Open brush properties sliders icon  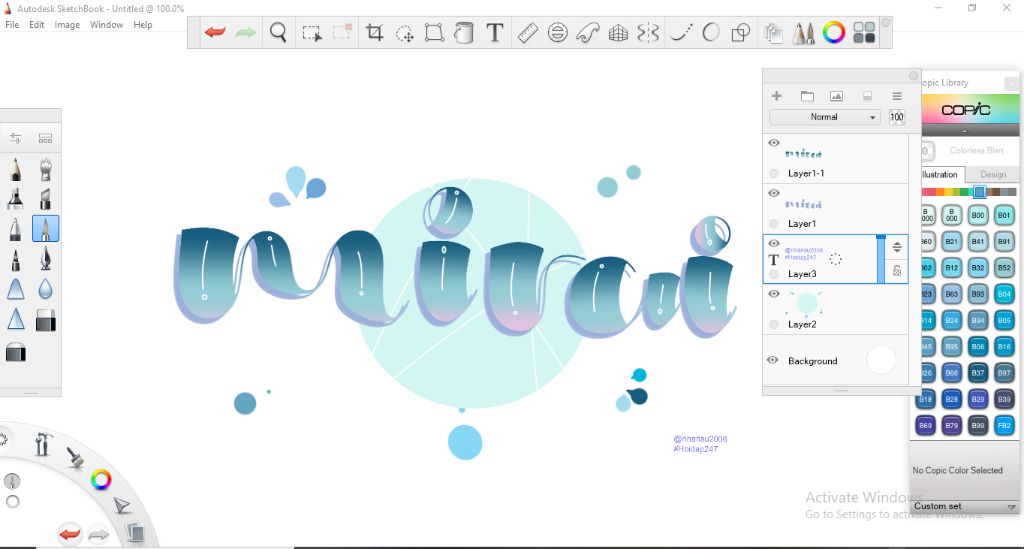(x=15, y=138)
